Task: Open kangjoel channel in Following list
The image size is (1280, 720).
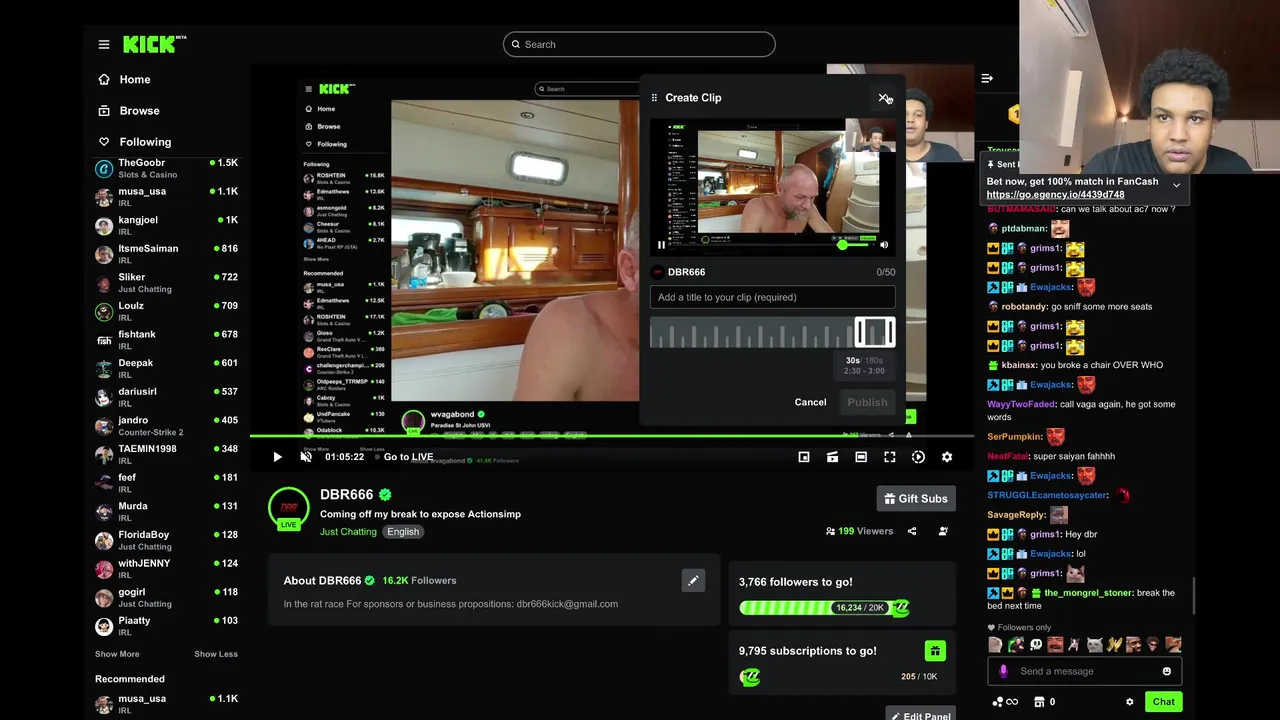Action: [x=166, y=225]
